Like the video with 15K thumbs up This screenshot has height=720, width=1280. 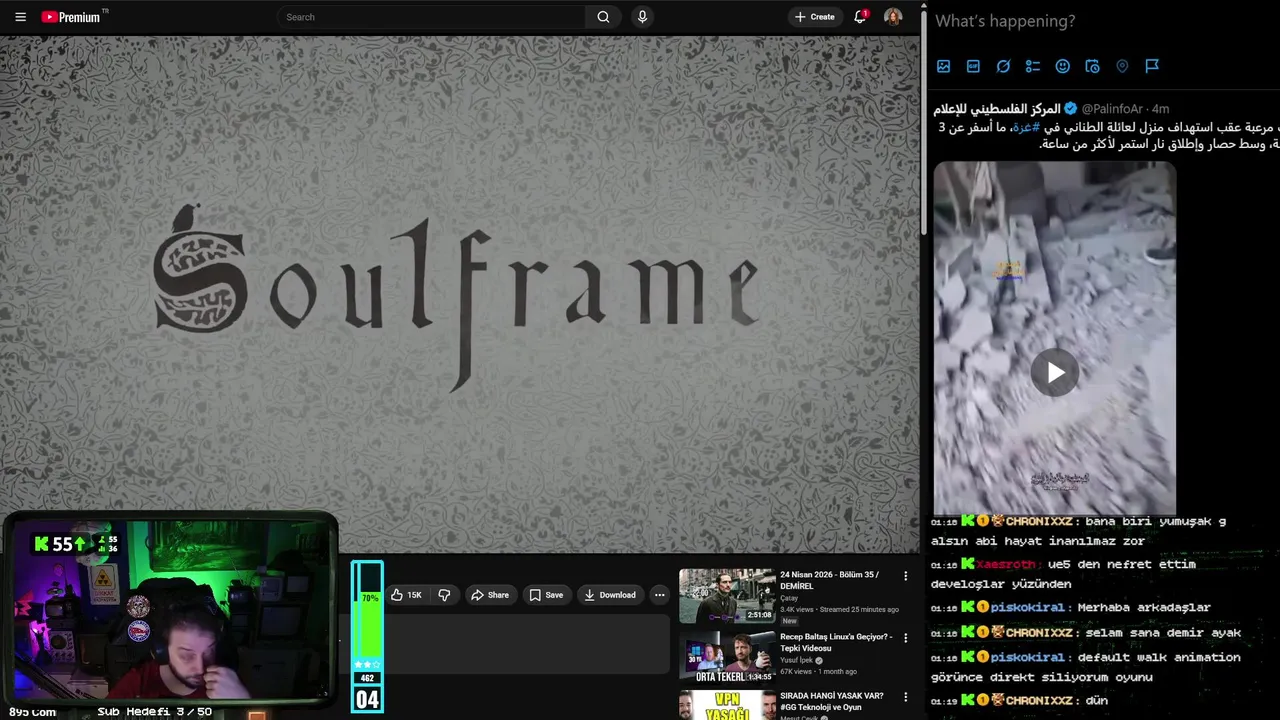[407, 595]
